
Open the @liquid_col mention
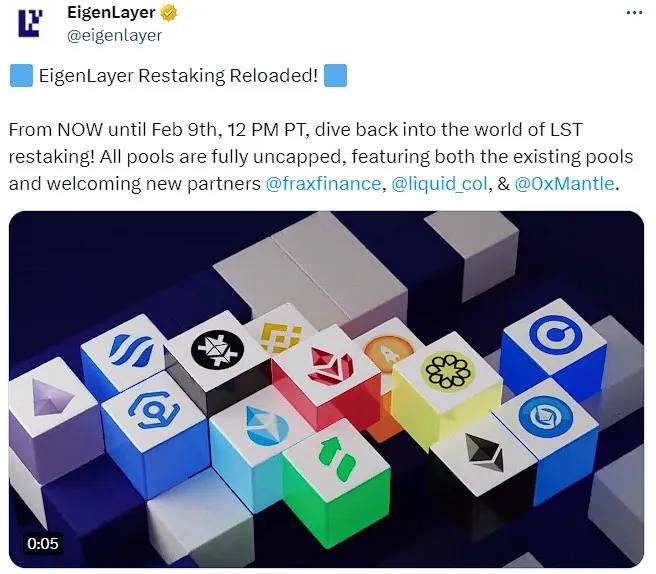click(439, 184)
